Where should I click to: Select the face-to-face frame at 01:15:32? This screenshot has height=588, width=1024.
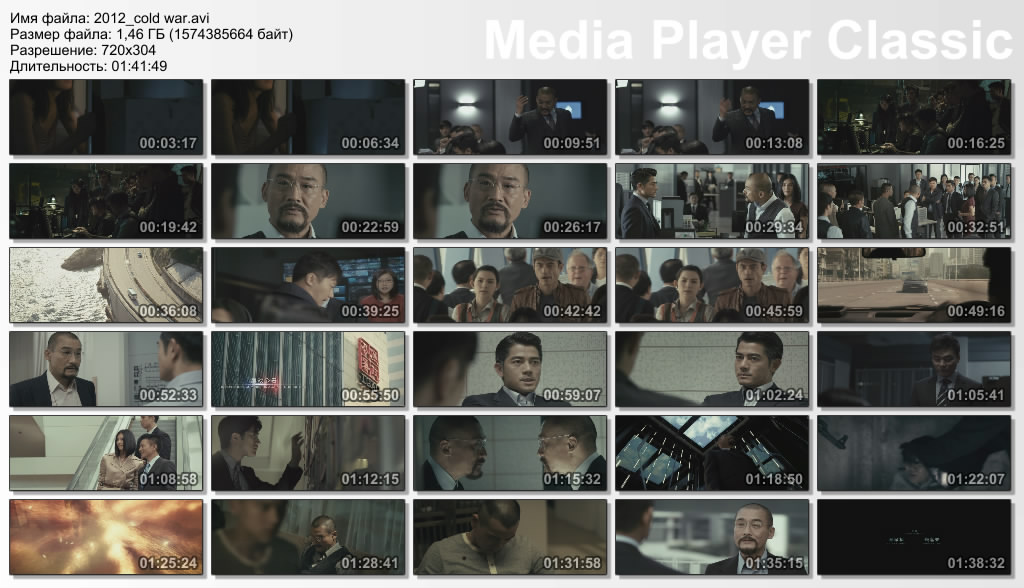[510, 453]
